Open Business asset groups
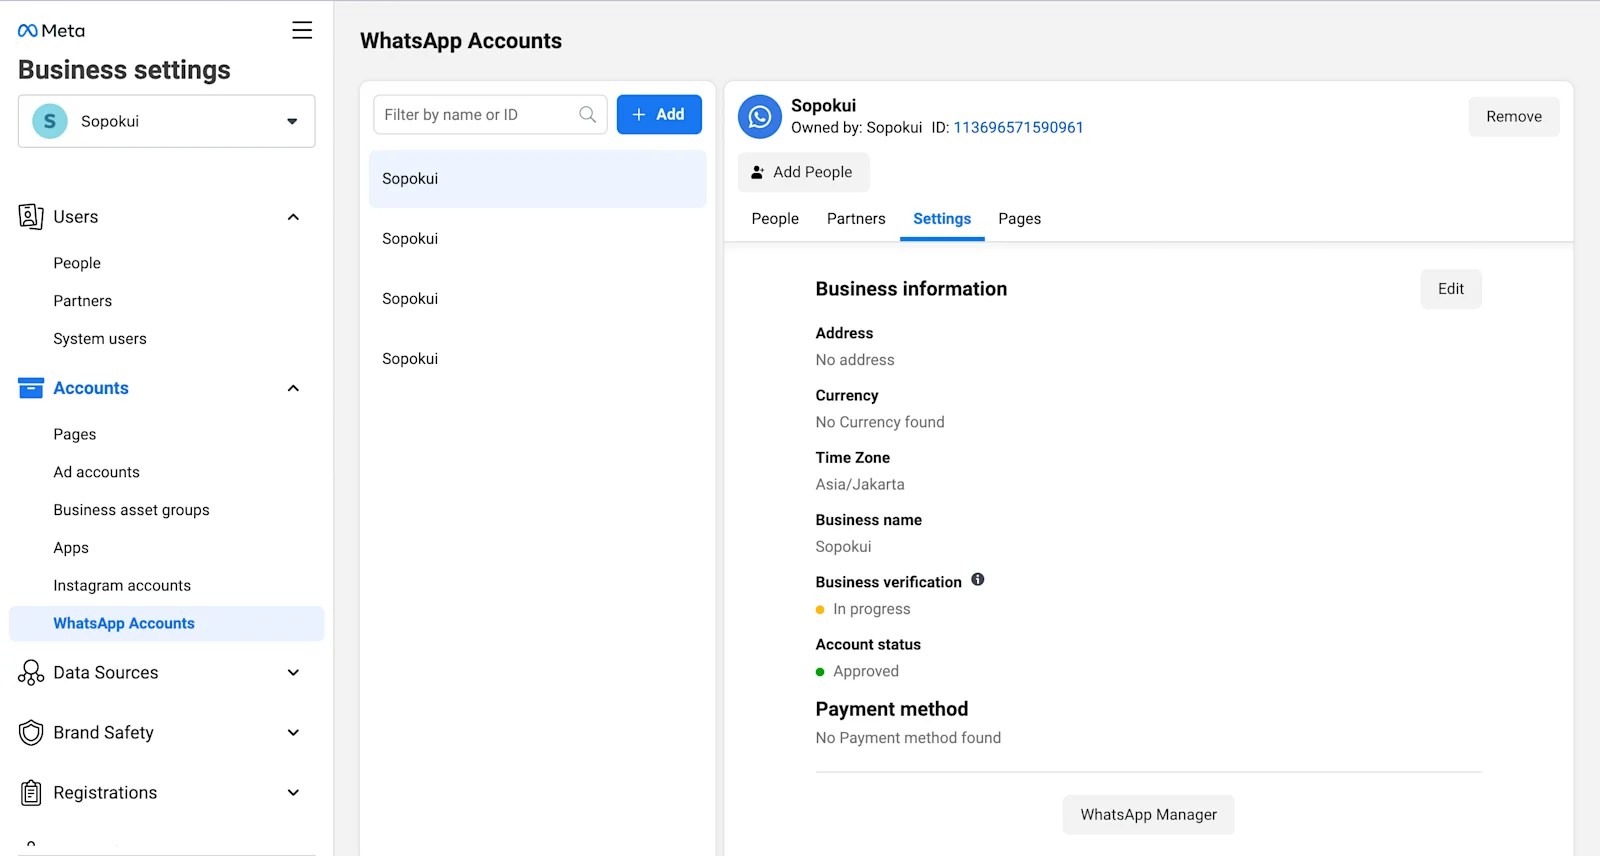 (x=132, y=510)
